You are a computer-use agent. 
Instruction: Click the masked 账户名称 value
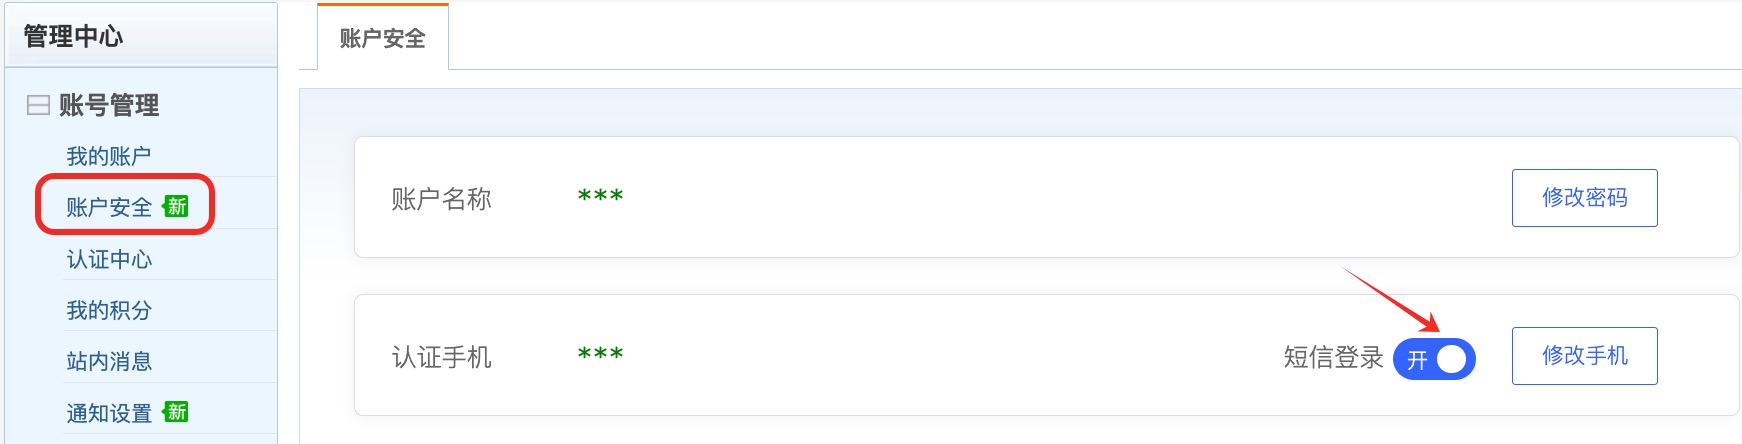(x=600, y=197)
